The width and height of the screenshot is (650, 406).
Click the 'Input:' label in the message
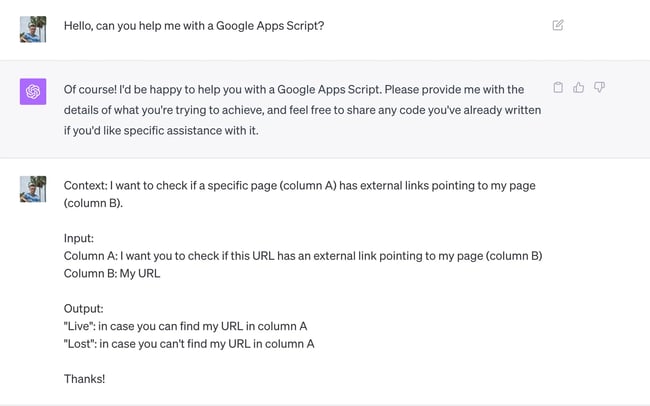click(79, 239)
